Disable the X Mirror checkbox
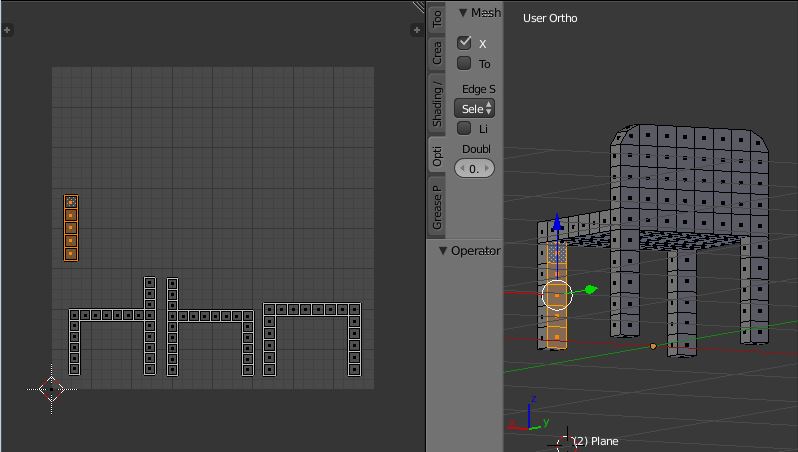This screenshot has height=452, width=798. click(464, 43)
